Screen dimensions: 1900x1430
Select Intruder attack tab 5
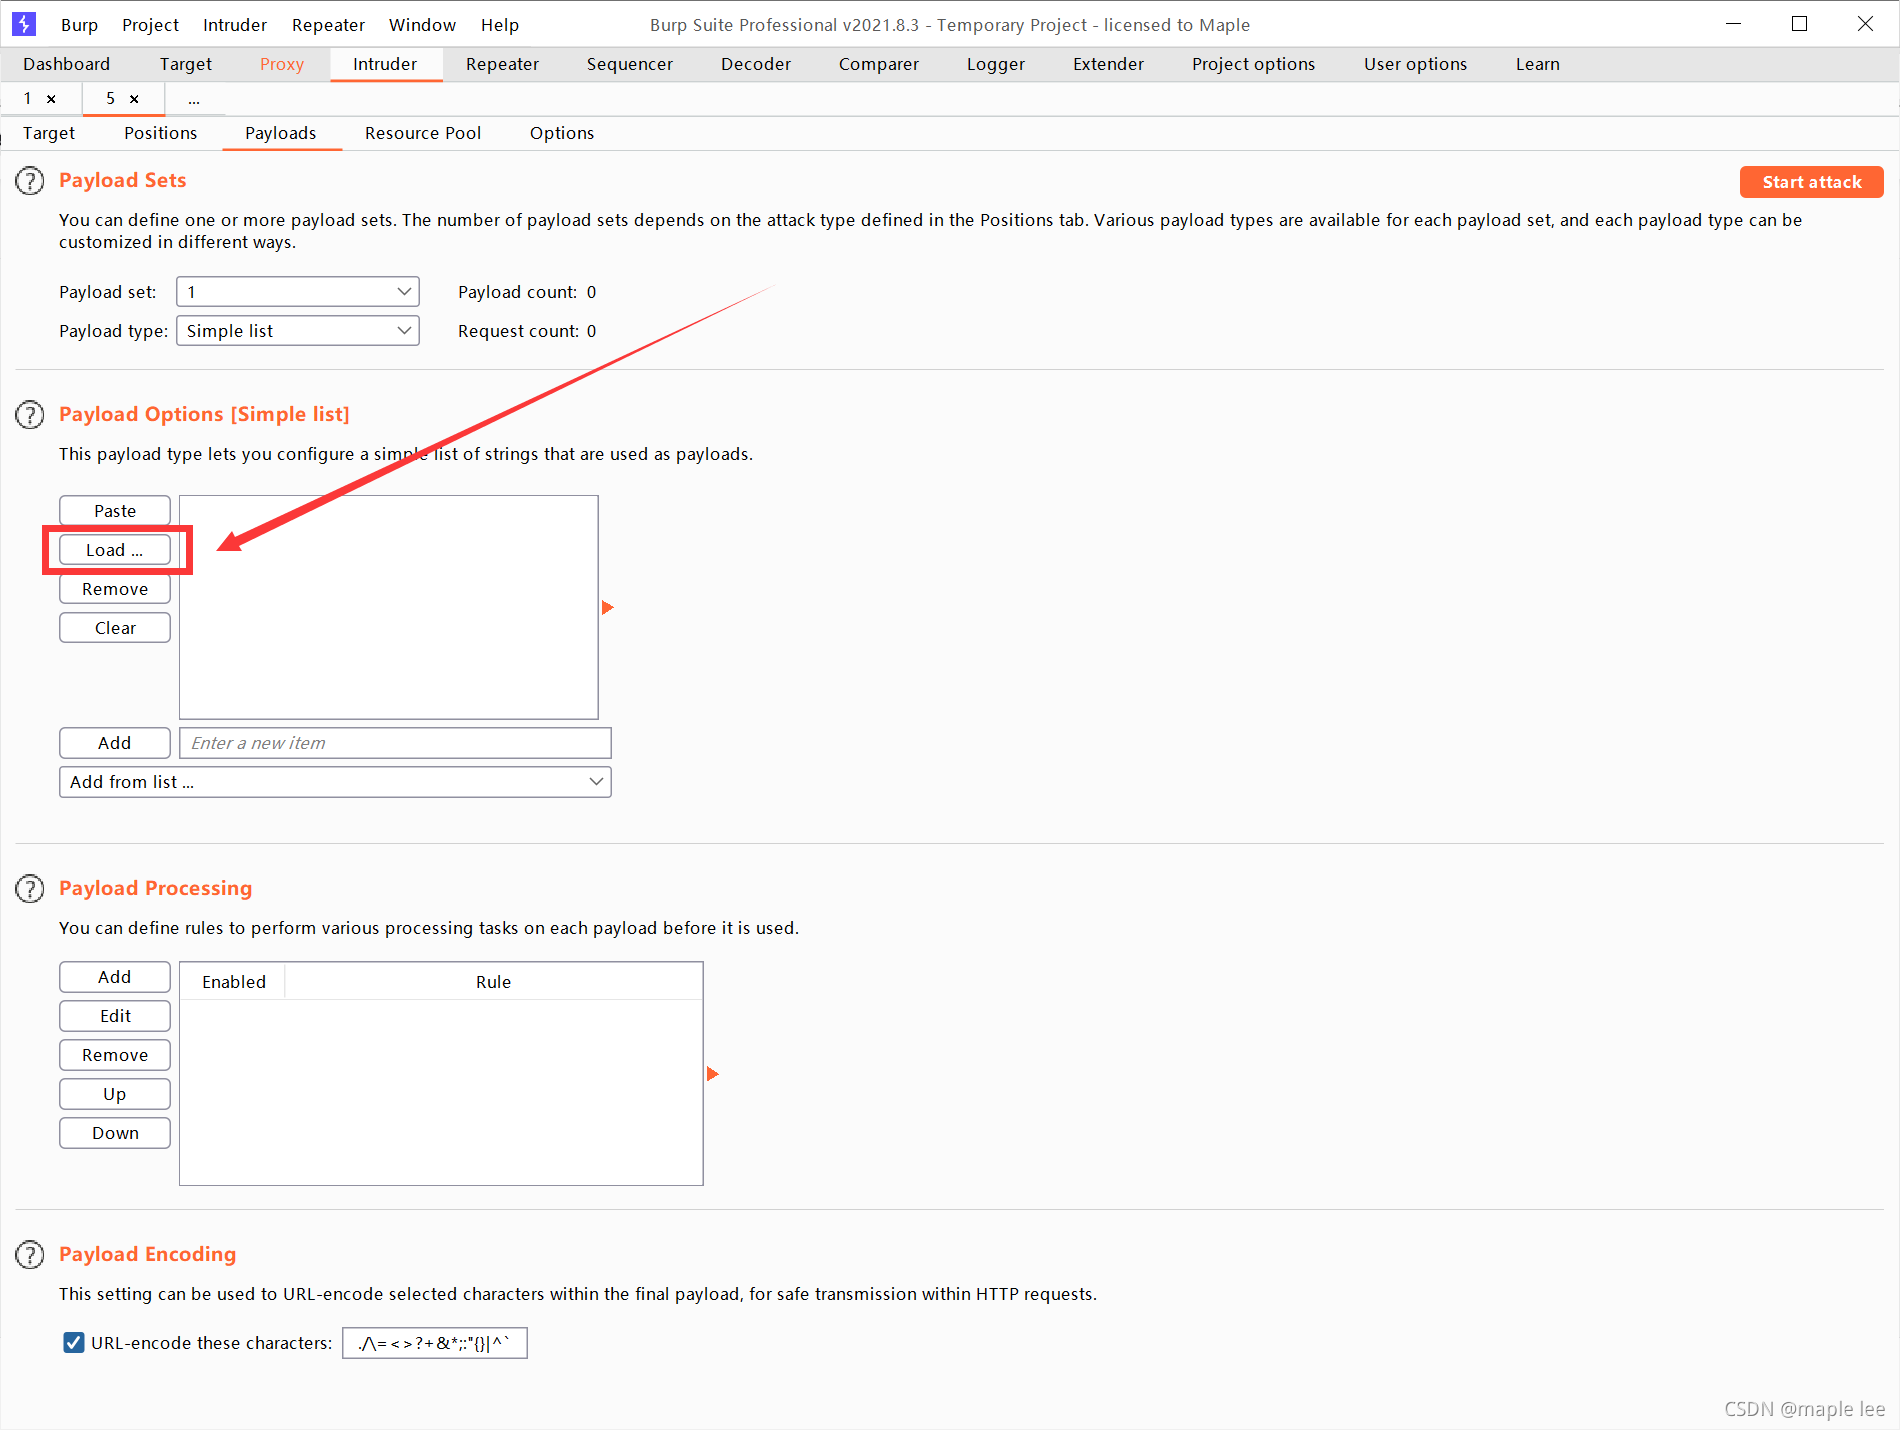[x=111, y=99]
